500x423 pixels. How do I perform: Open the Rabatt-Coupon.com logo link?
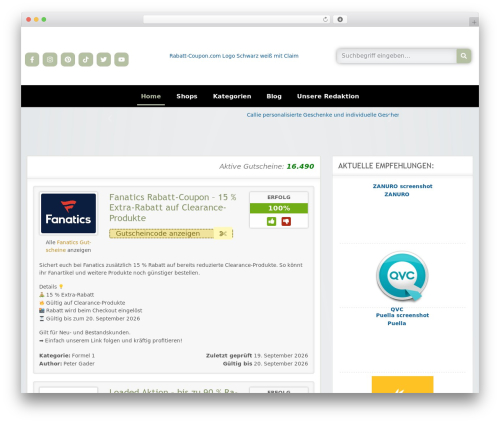click(234, 56)
